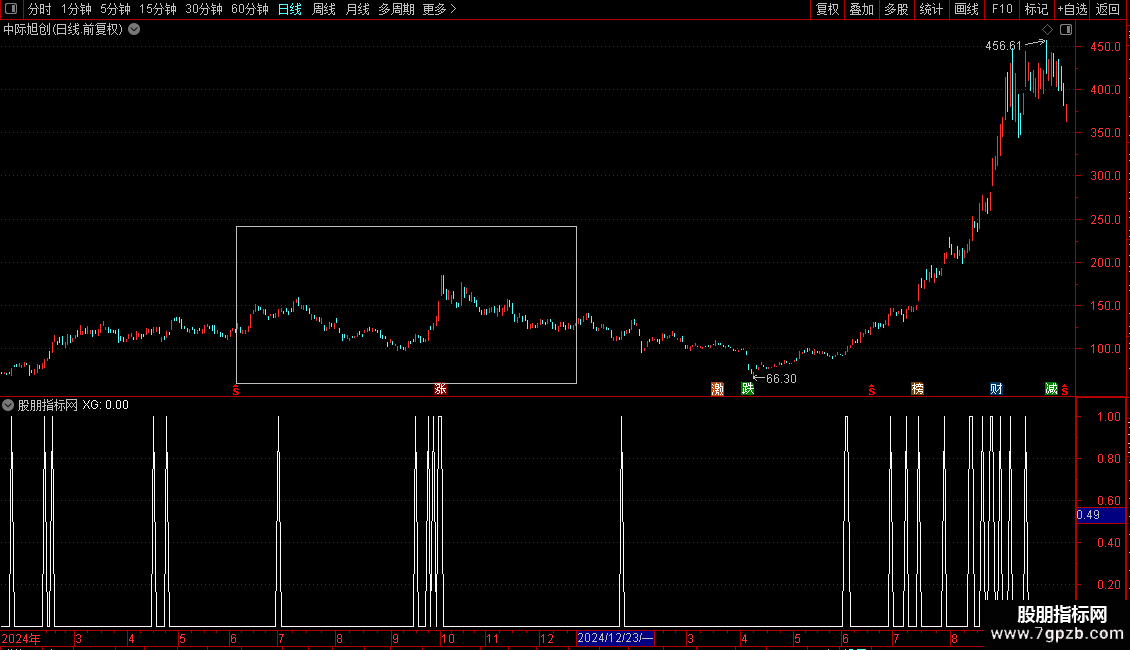Select the 60分钟 period tab
The image size is (1130, 650).
pyautogui.click(x=249, y=9)
